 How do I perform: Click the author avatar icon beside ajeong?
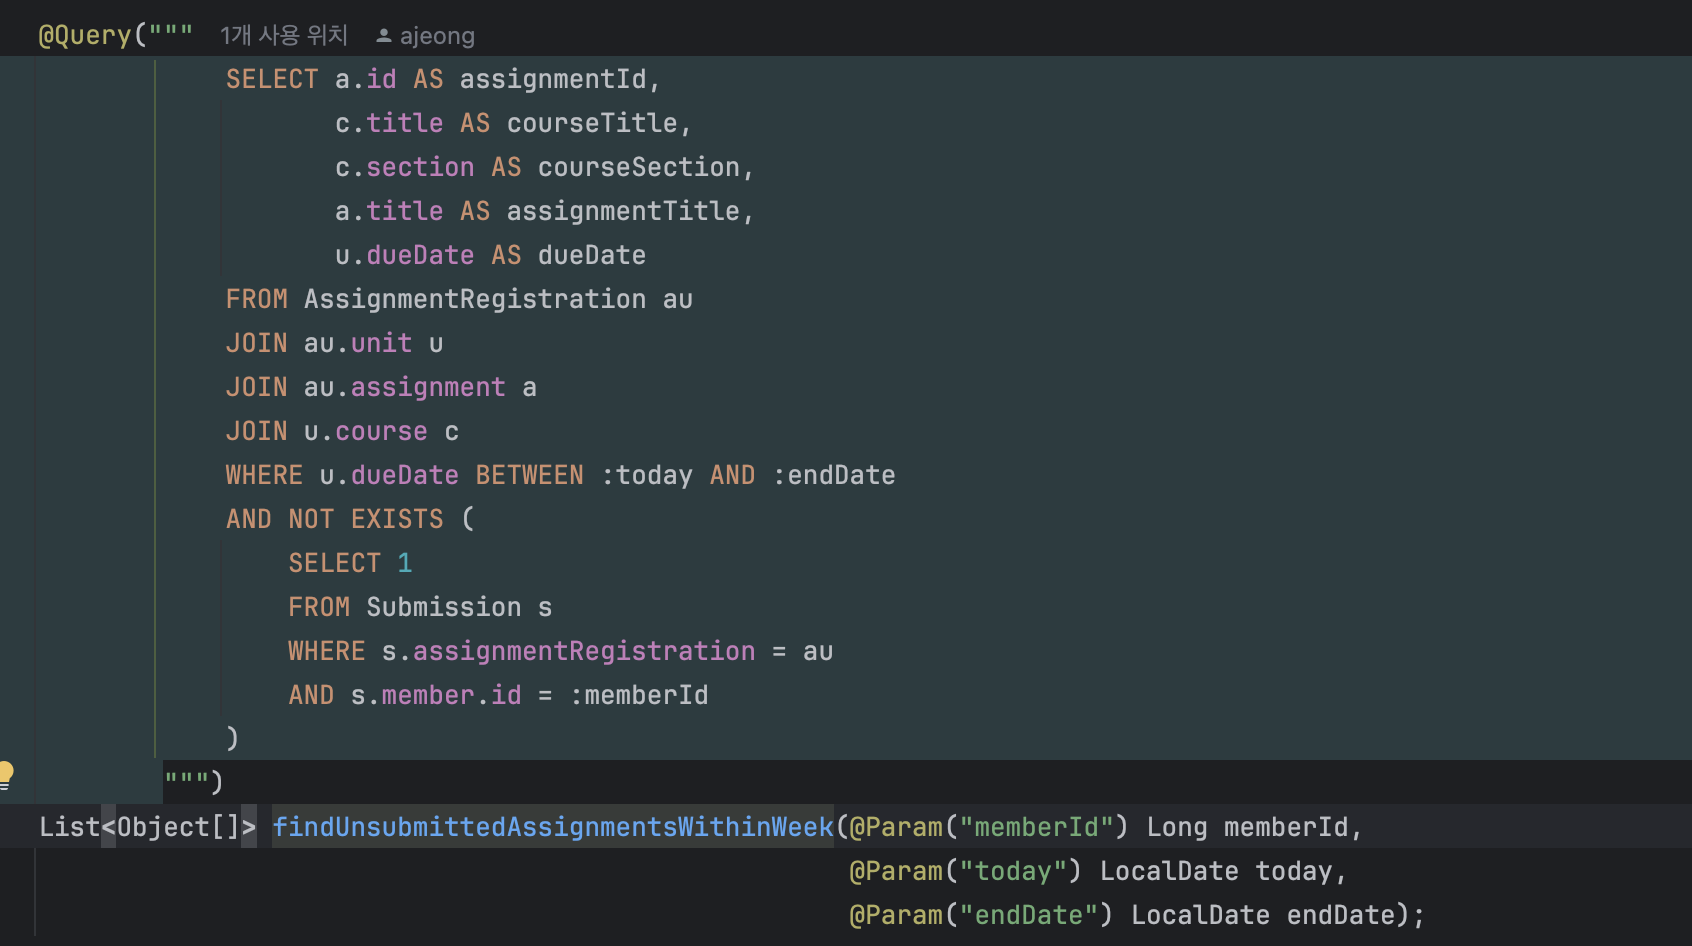384,35
